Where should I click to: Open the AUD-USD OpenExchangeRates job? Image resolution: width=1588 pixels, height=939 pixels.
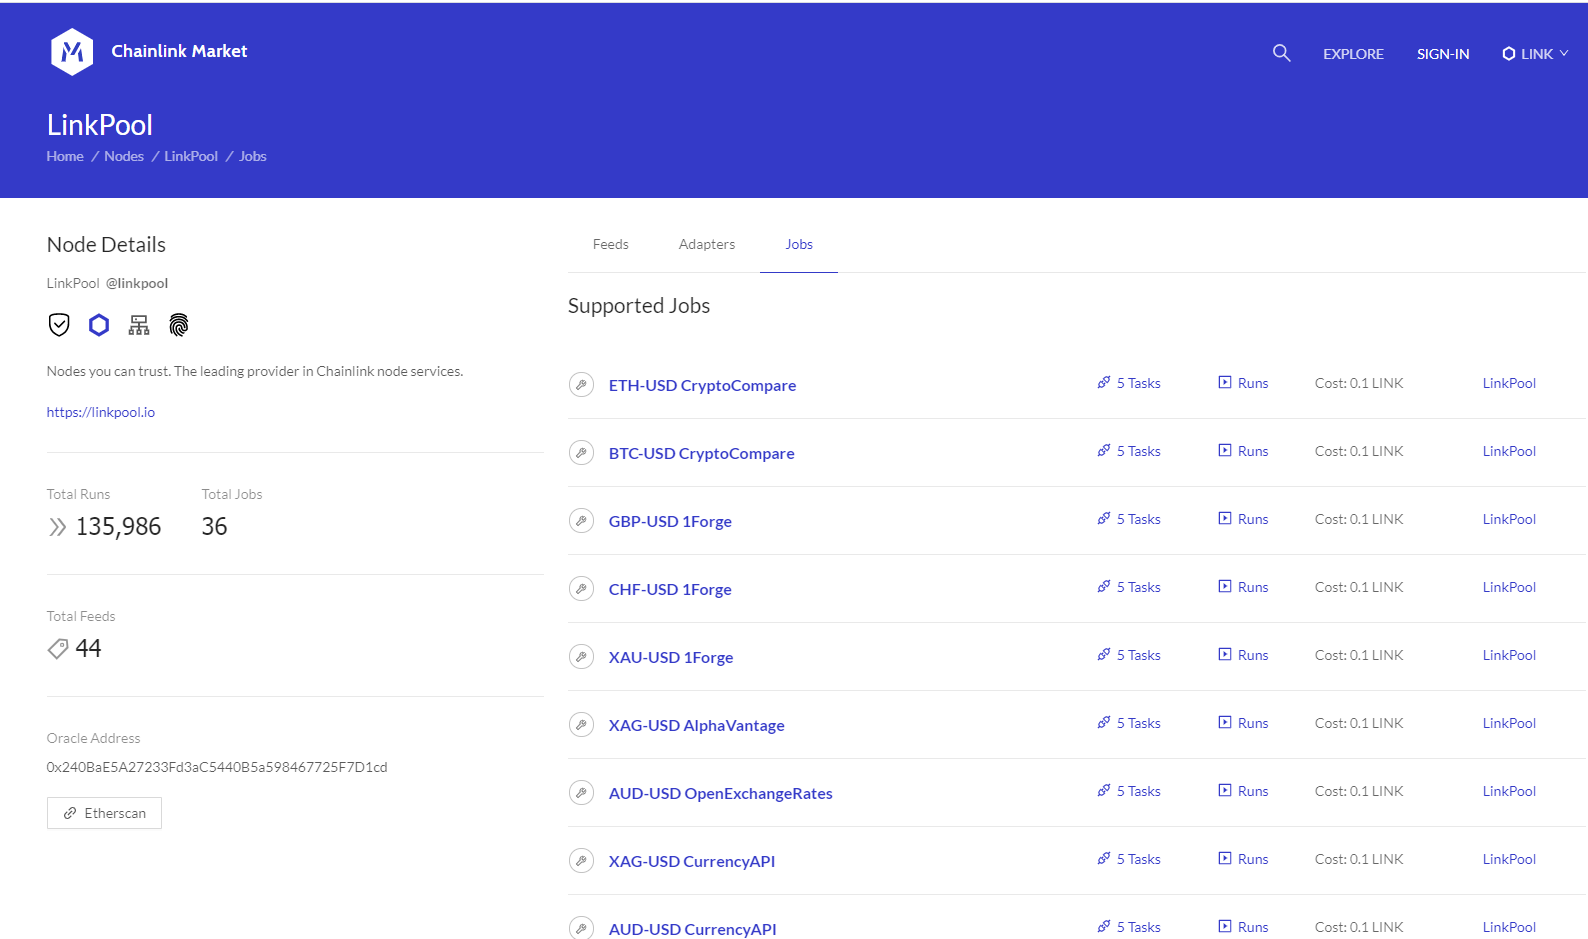720,793
